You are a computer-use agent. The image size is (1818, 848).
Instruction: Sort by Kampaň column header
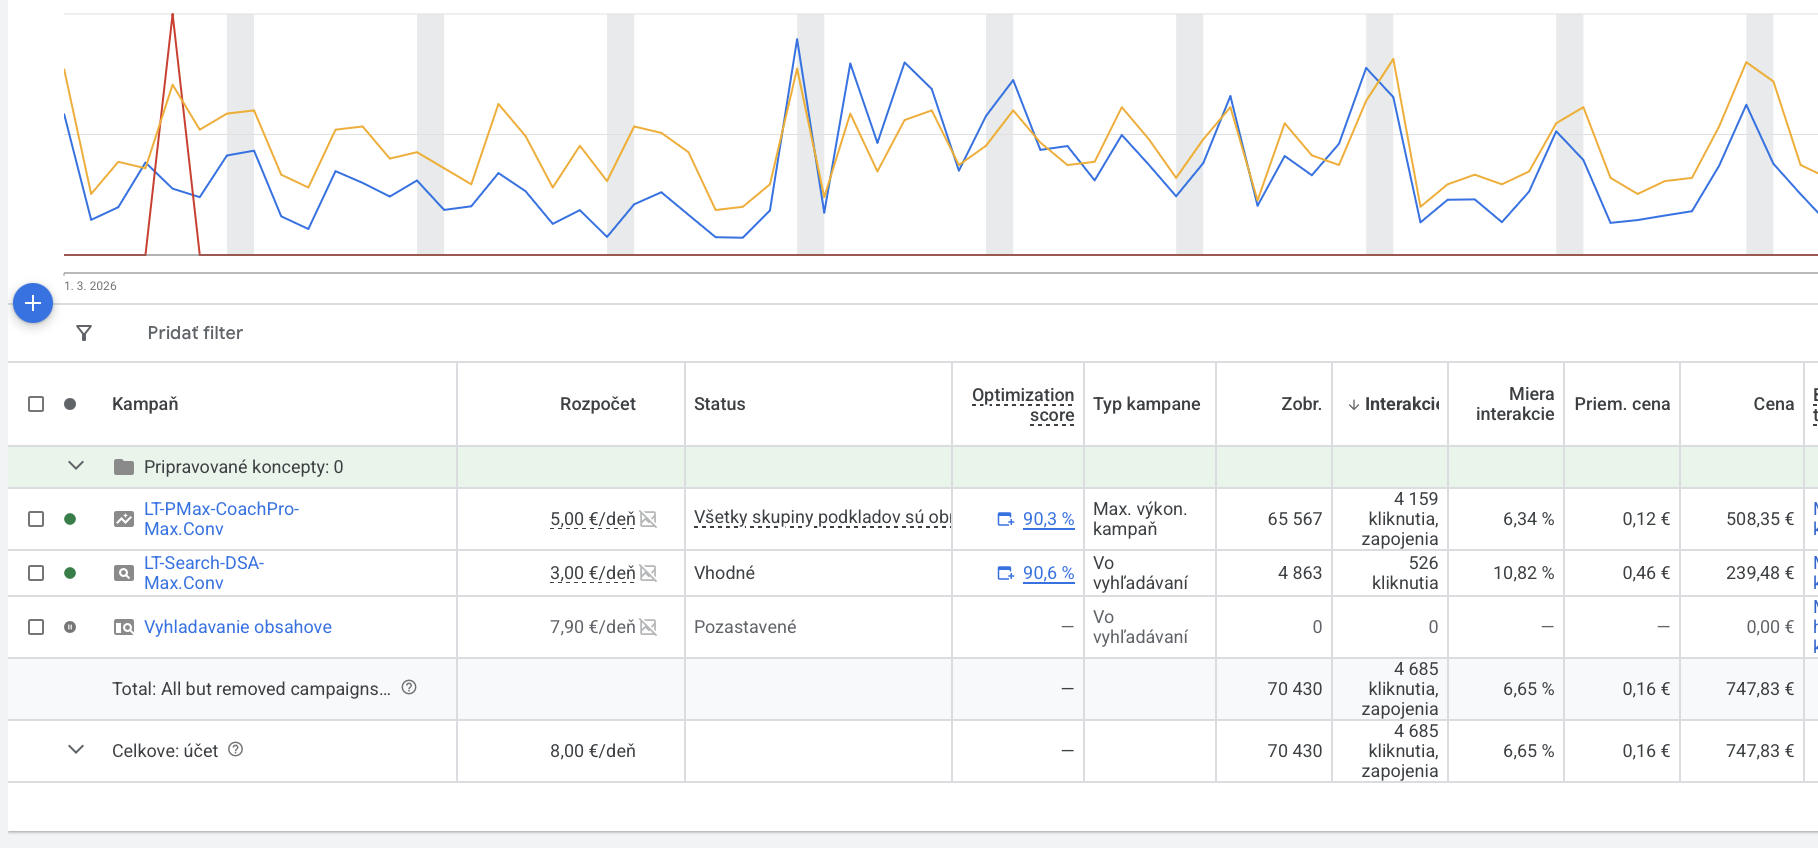145,404
